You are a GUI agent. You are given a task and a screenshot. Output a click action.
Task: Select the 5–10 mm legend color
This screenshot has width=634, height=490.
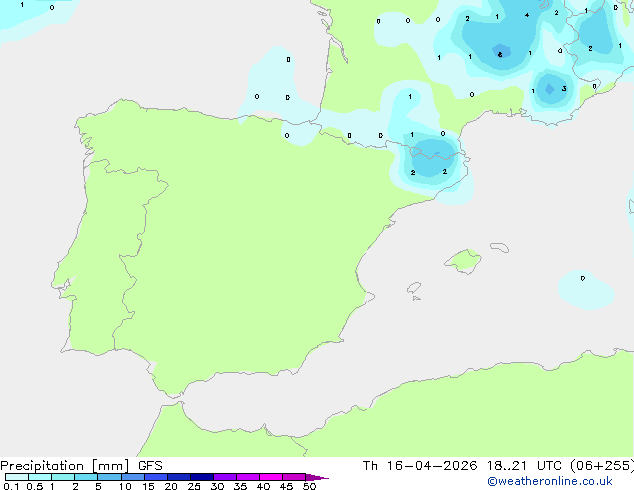click(109, 477)
